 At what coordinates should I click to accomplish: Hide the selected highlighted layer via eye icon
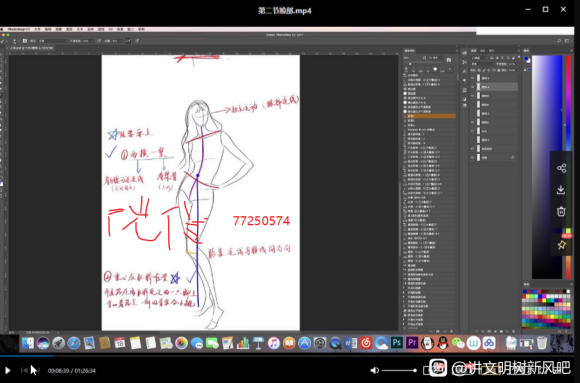tap(473, 87)
